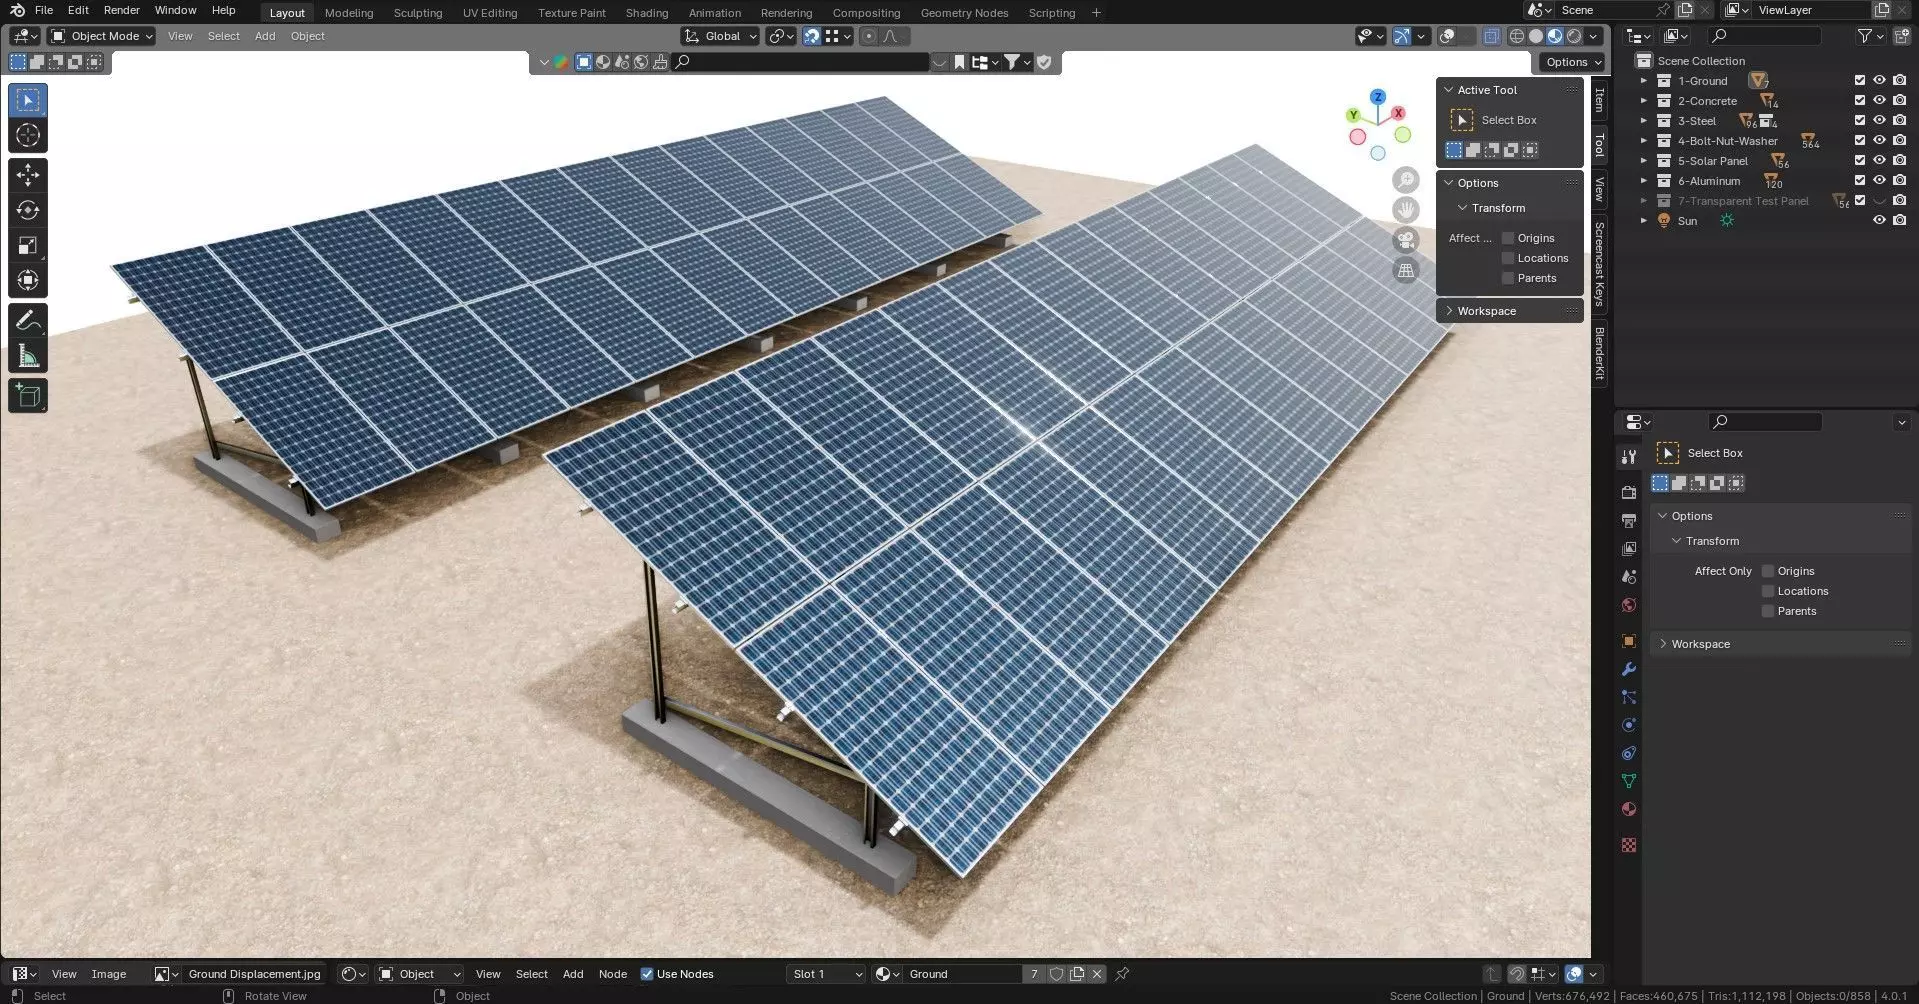Expand the Workspace panel in the sidebar
The height and width of the screenshot is (1004, 1919).
[1486, 311]
